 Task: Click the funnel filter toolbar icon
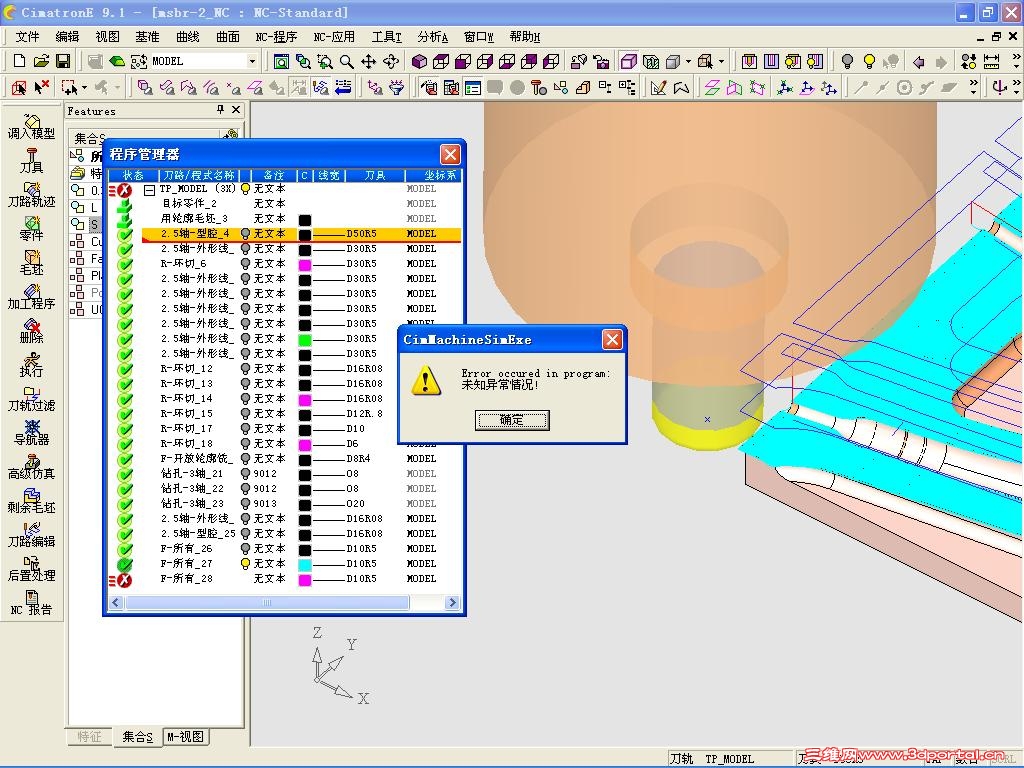(x=396, y=87)
